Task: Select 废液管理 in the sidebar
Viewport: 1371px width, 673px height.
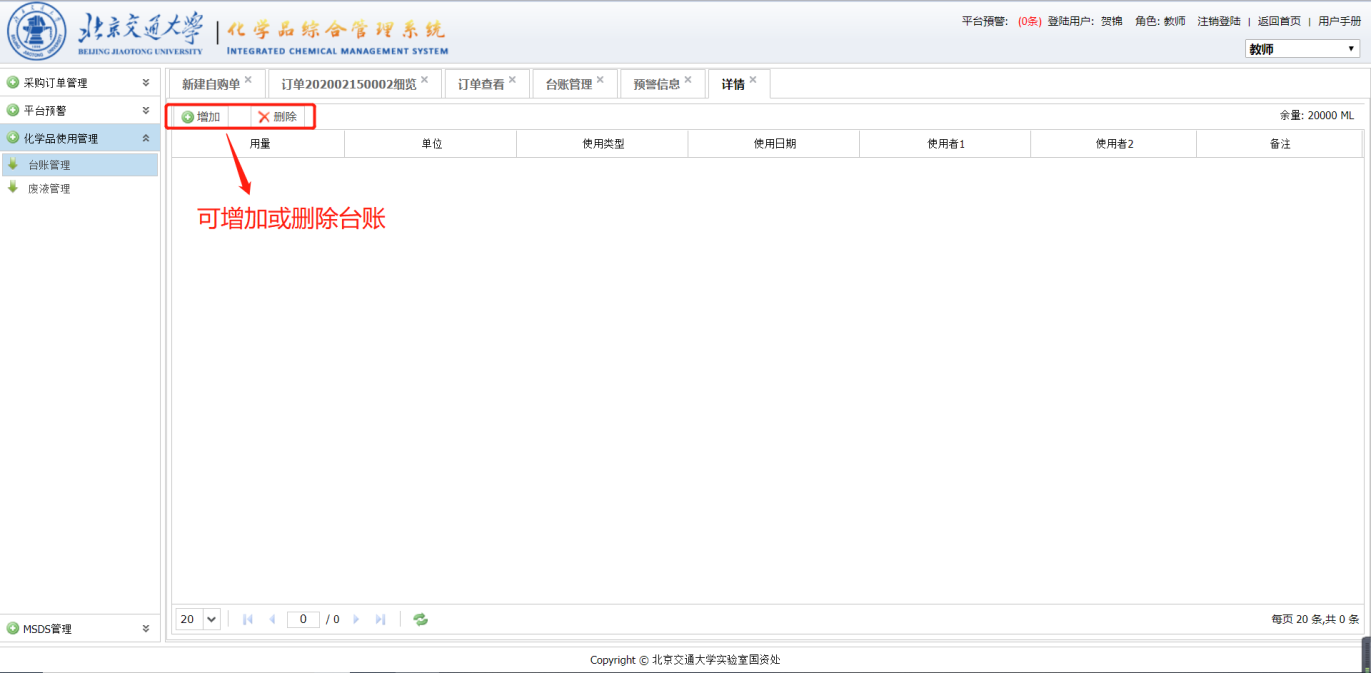Action: pos(49,189)
